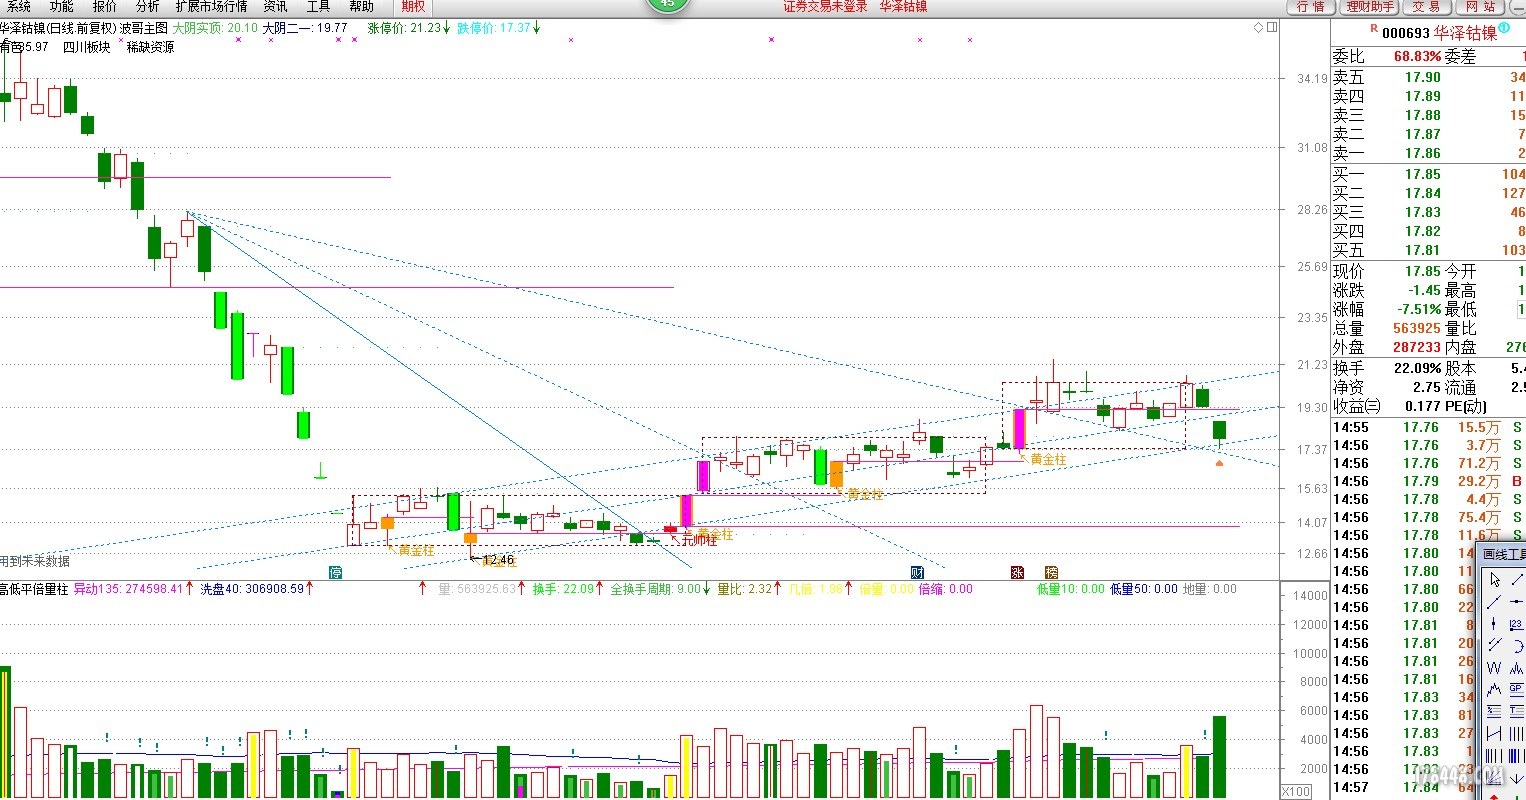The width and height of the screenshot is (1526, 800).
Task: Click the 财 event marker under the chart
Action: 917,572
